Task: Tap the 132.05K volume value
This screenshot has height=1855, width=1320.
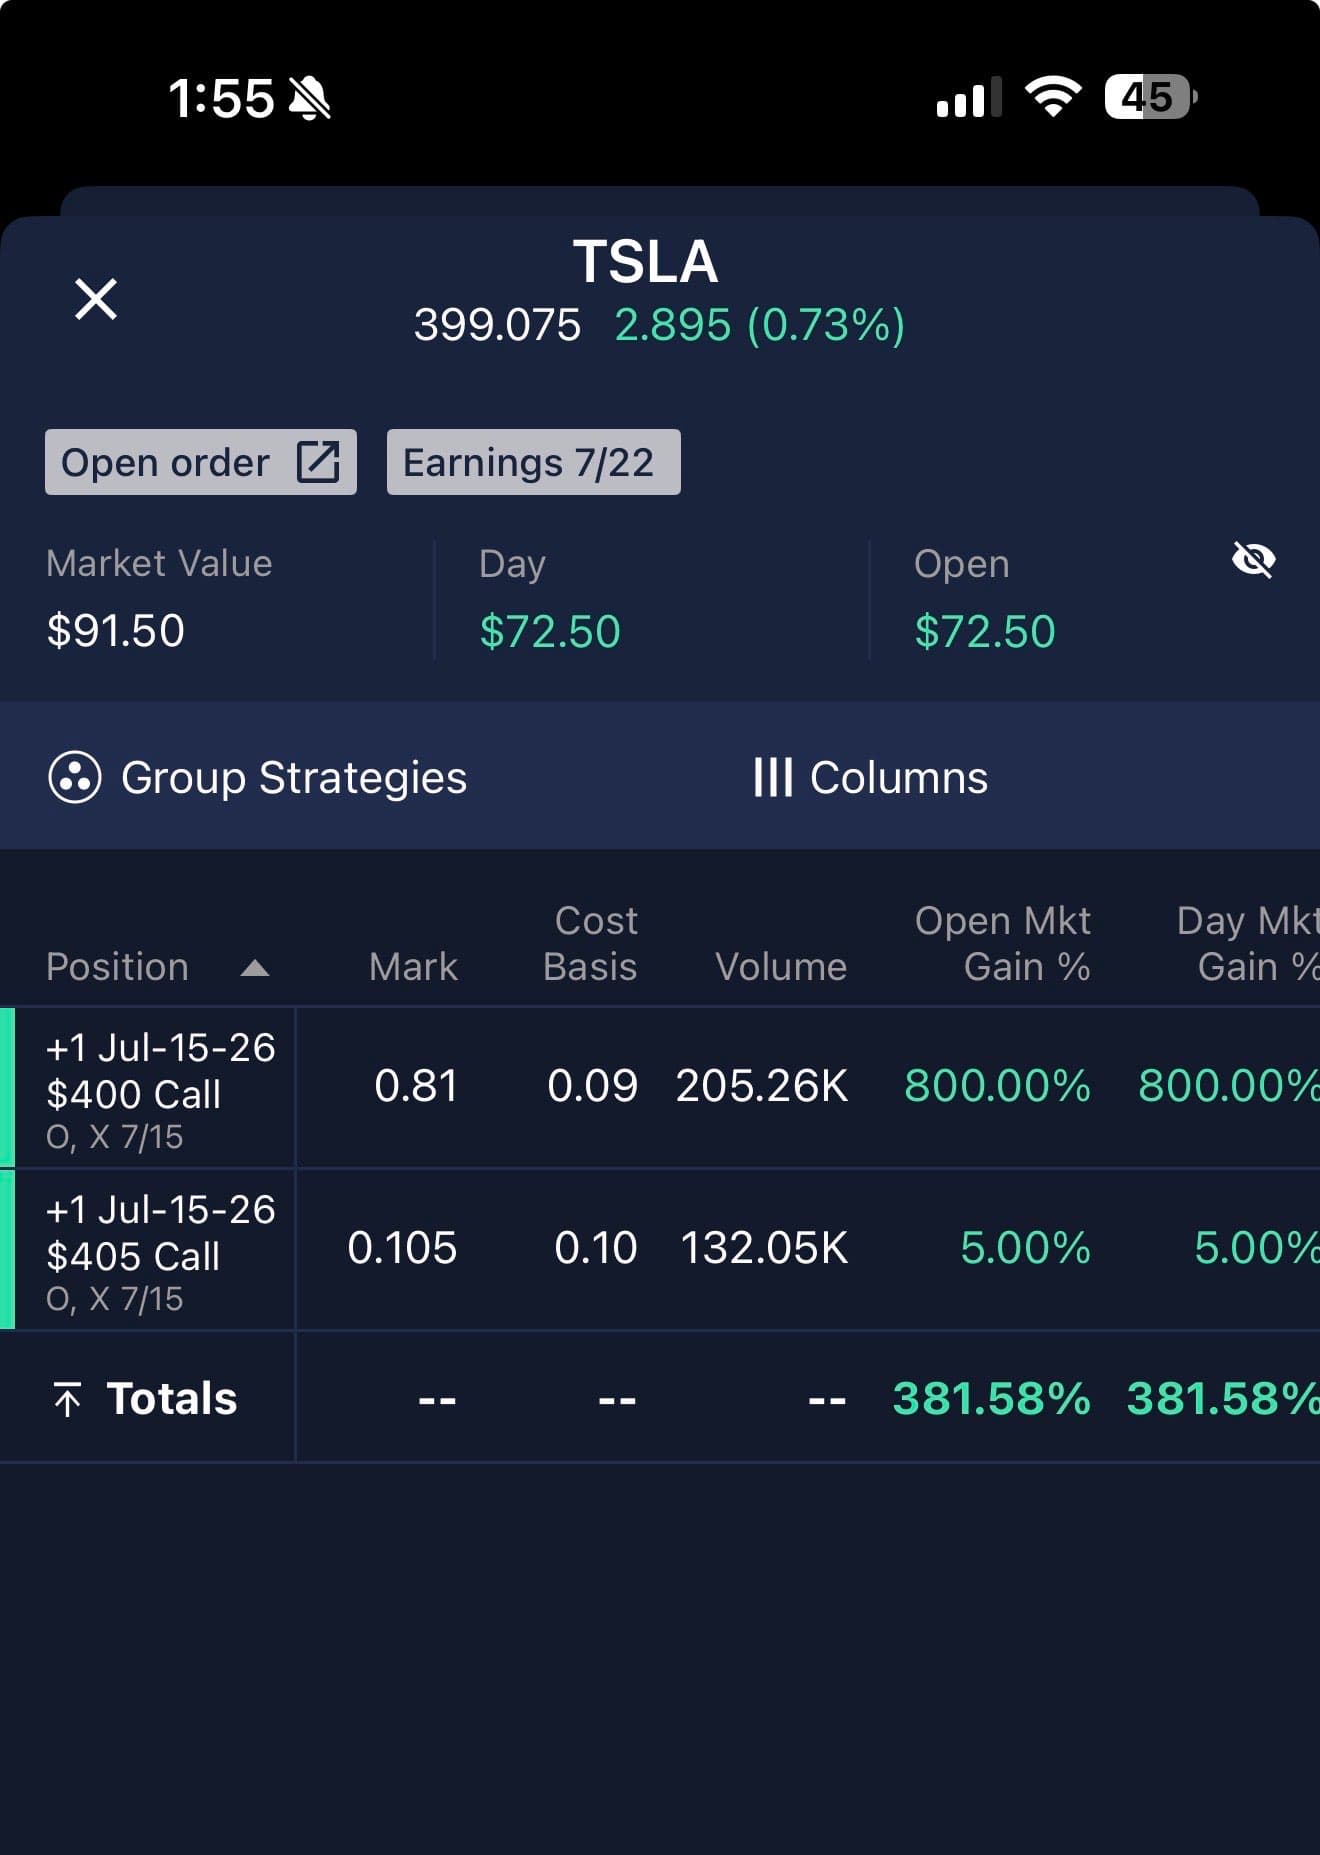Action: (x=764, y=1248)
